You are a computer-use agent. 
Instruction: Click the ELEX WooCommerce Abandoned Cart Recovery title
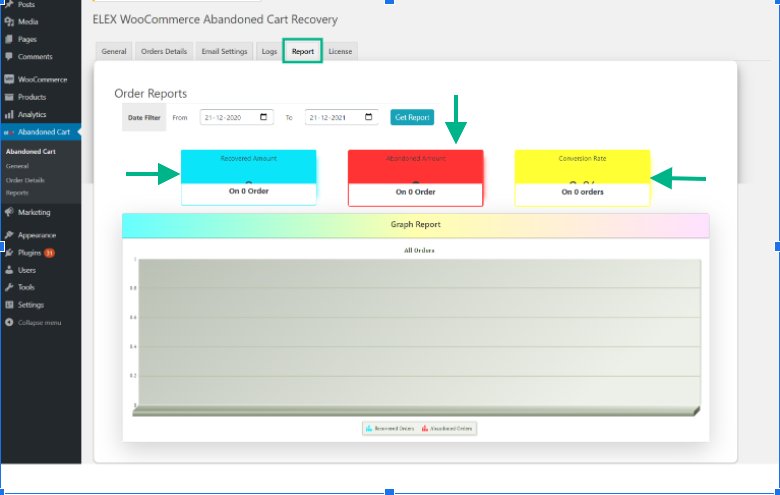point(215,19)
